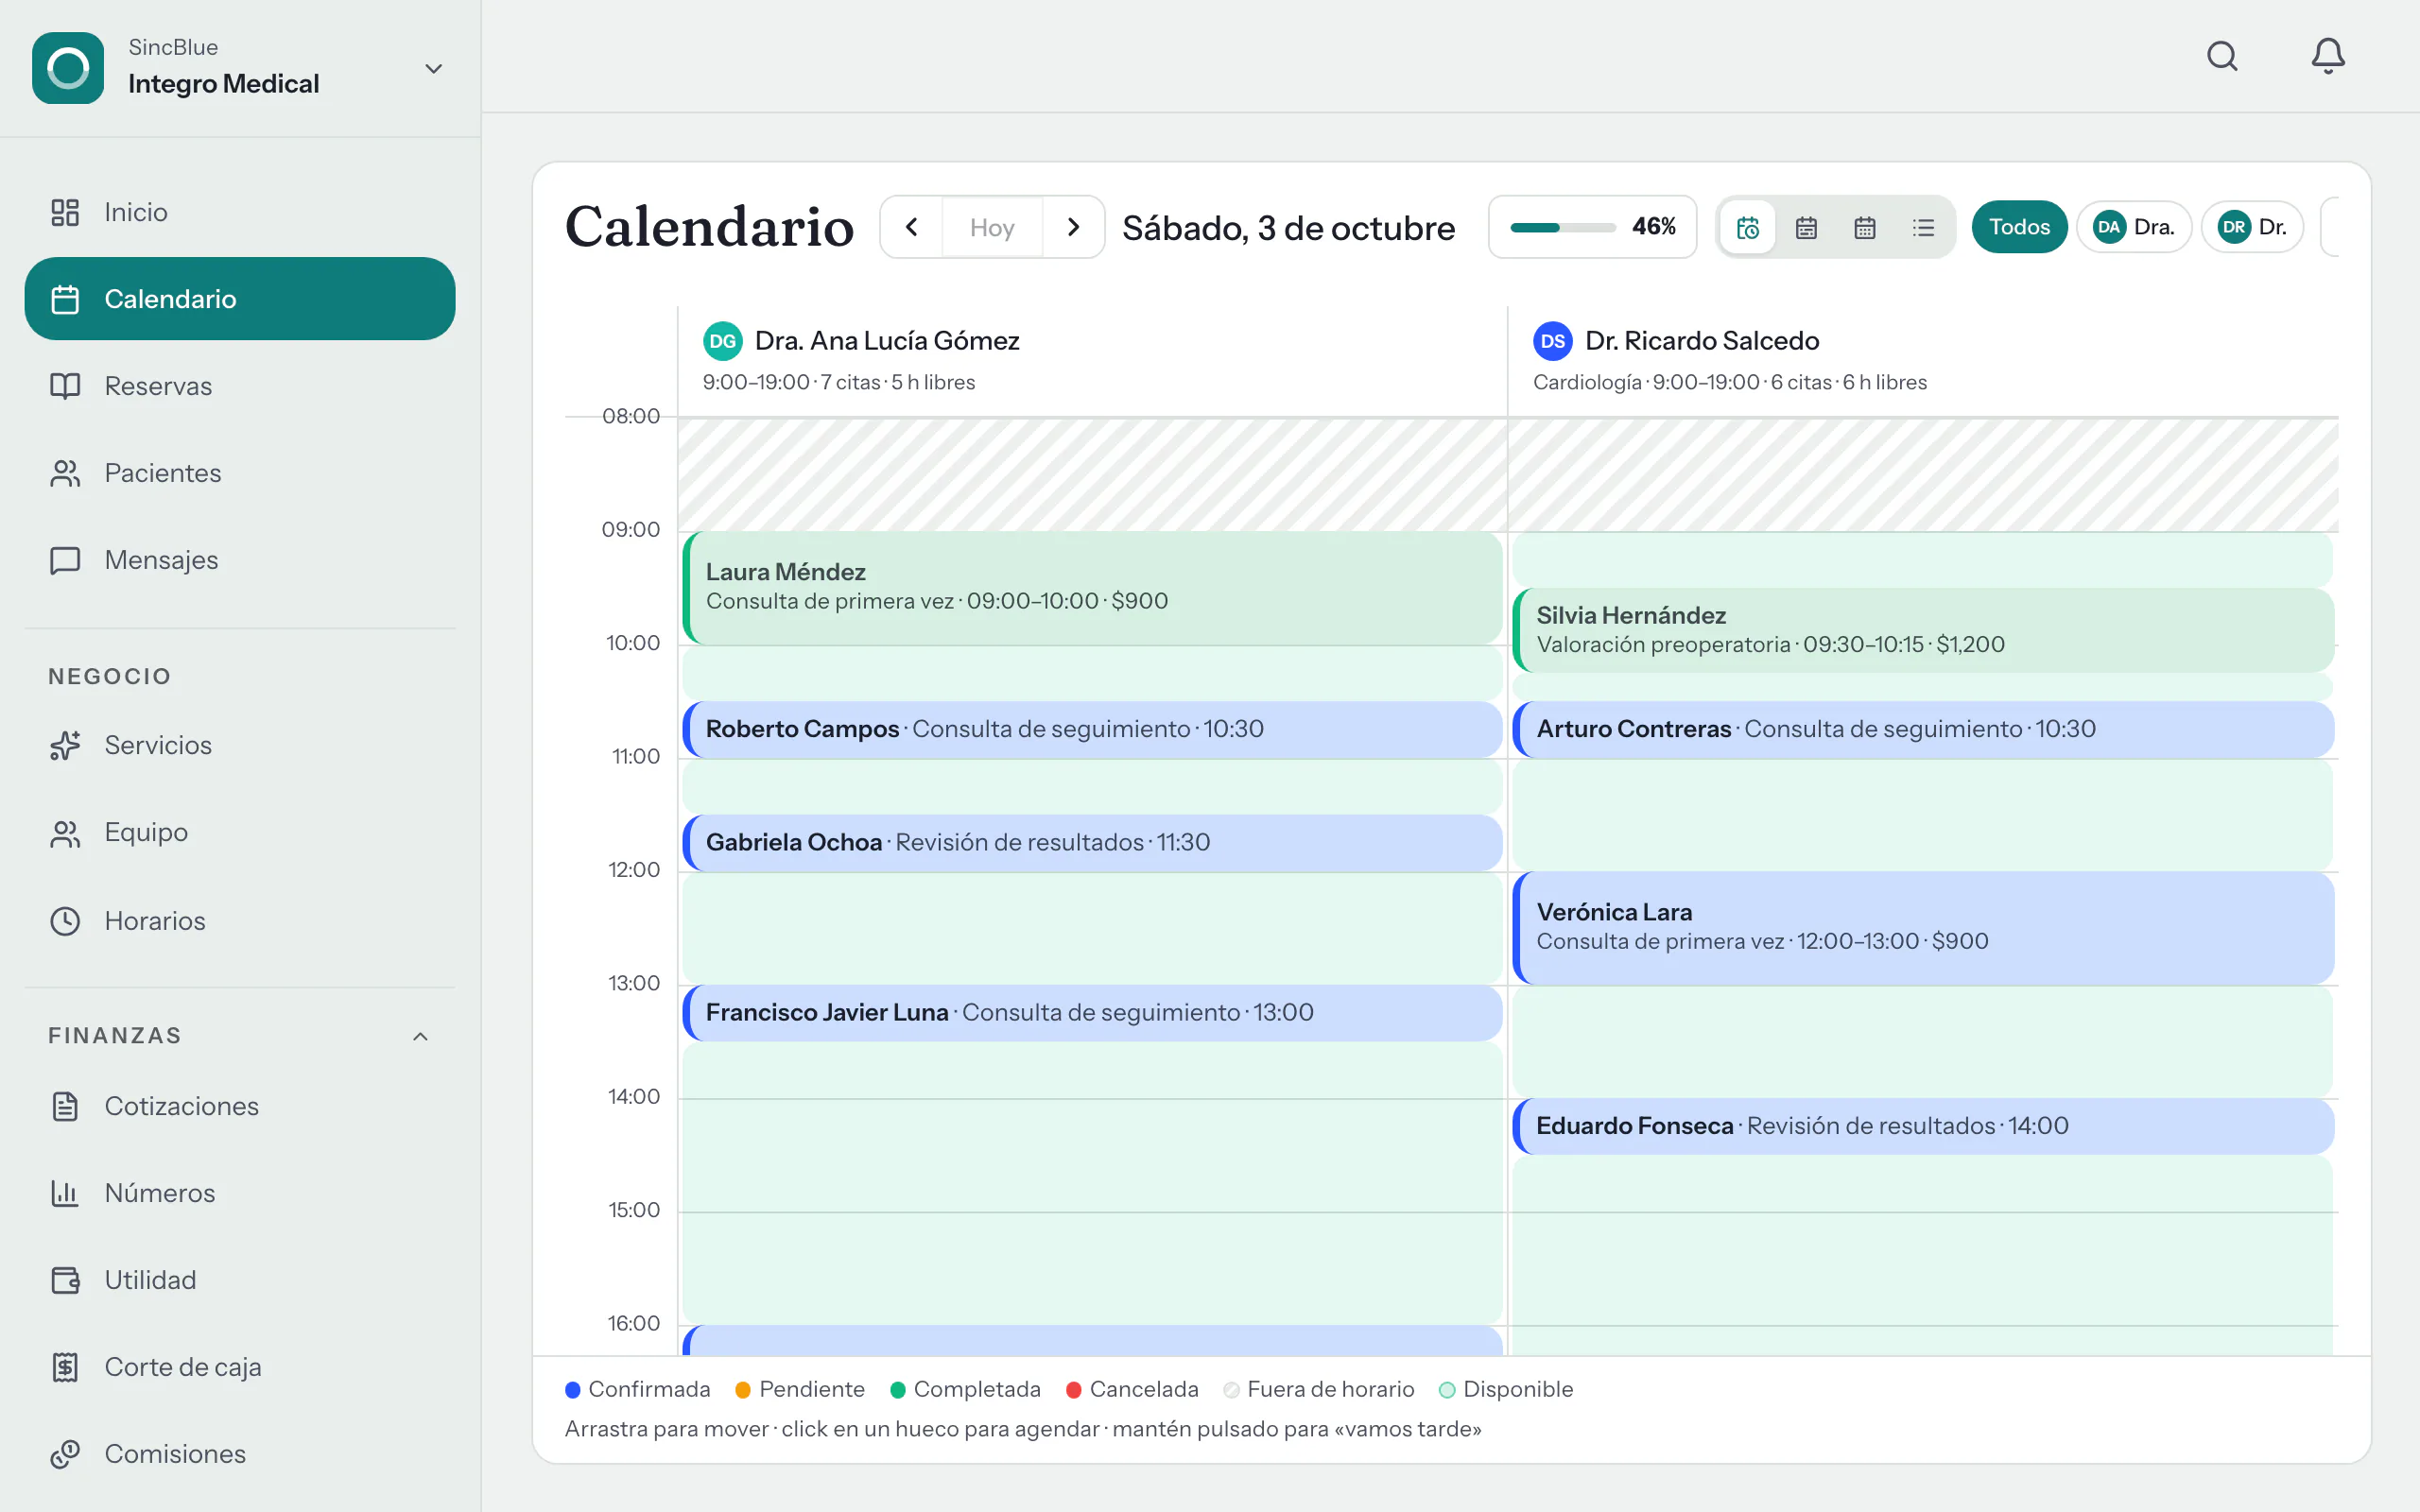Viewport: 2420px width, 1512px height.
Task: Click the SincBlue logo icon
Action: pos(68,68)
